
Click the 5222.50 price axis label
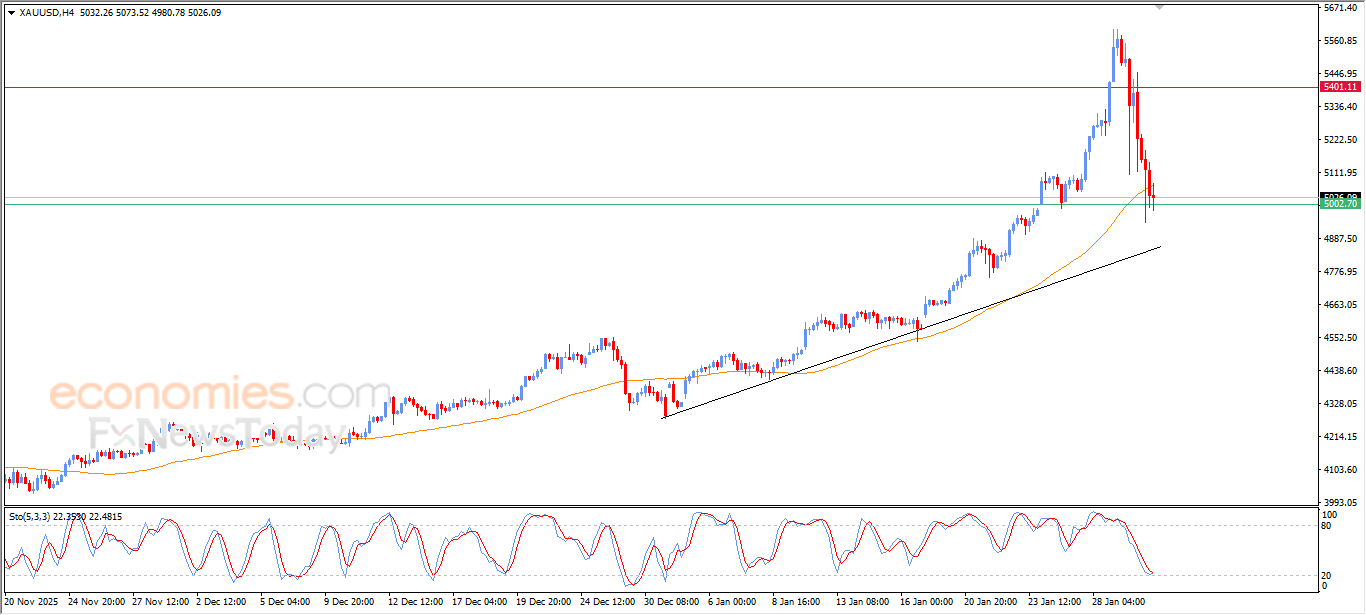pyautogui.click(x=1340, y=140)
